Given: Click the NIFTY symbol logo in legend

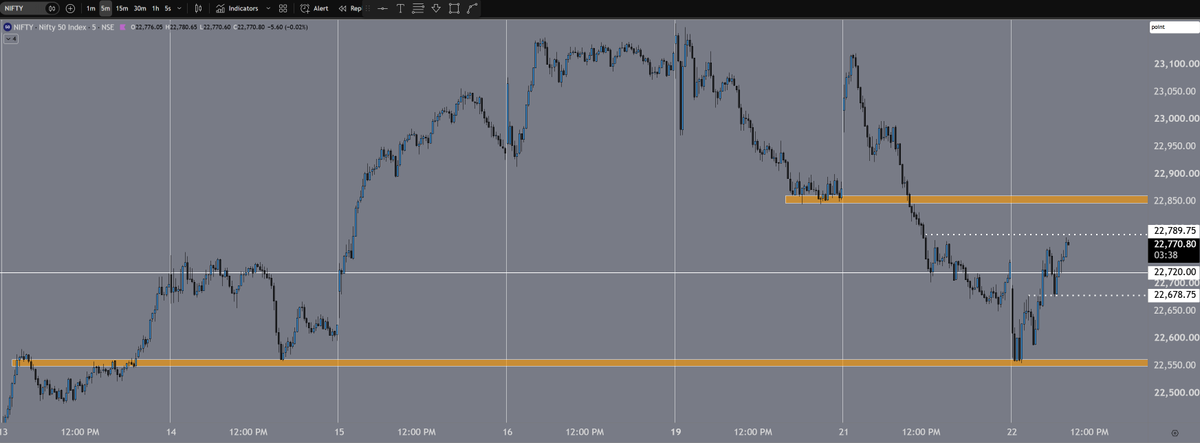Looking at the screenshot, I should (x=7, y=27).
